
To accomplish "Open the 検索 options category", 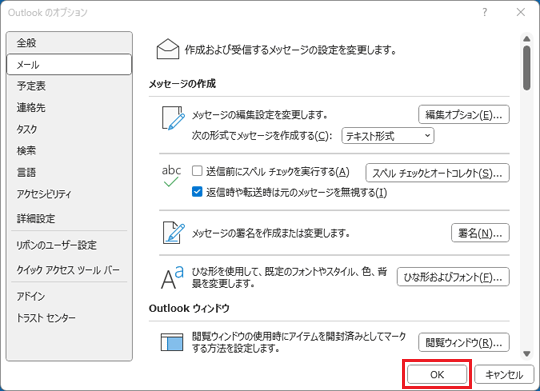I will (69, 151).
